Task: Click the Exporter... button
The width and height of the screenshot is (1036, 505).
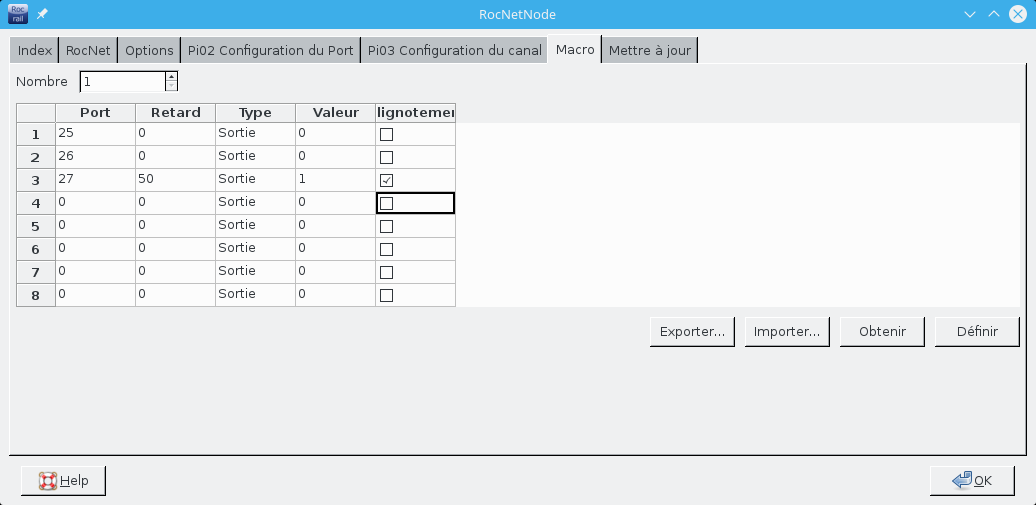Action: coord(693,332)
